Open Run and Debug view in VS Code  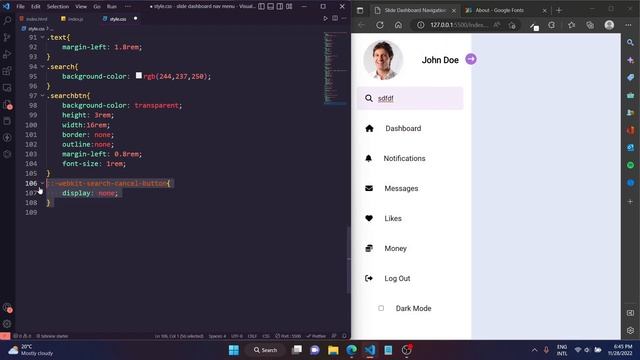click(7, 54)
